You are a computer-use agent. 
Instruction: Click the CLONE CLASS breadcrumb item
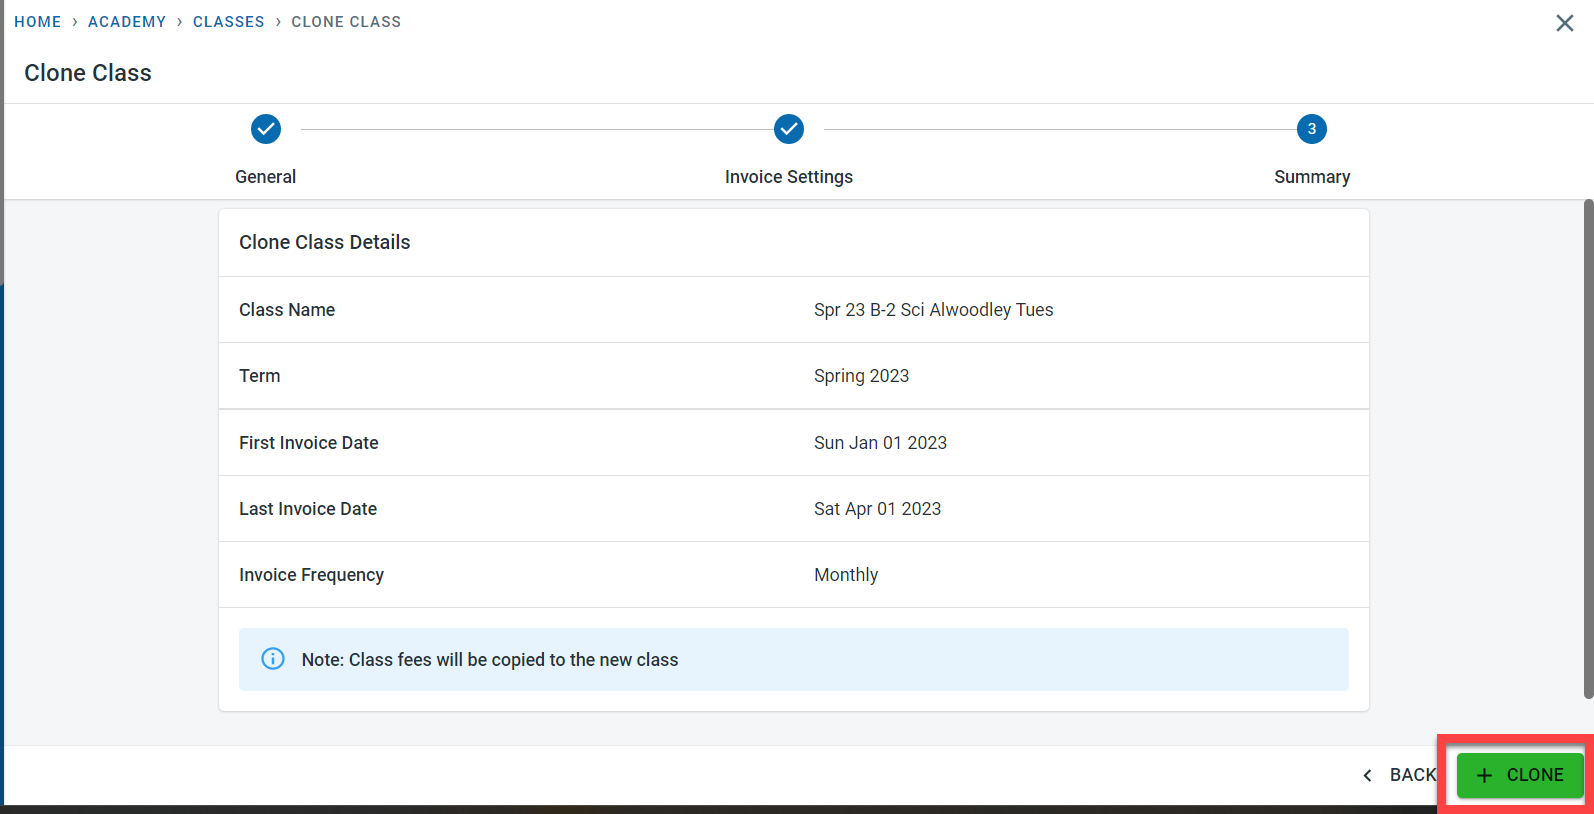(x=346, y=22)
